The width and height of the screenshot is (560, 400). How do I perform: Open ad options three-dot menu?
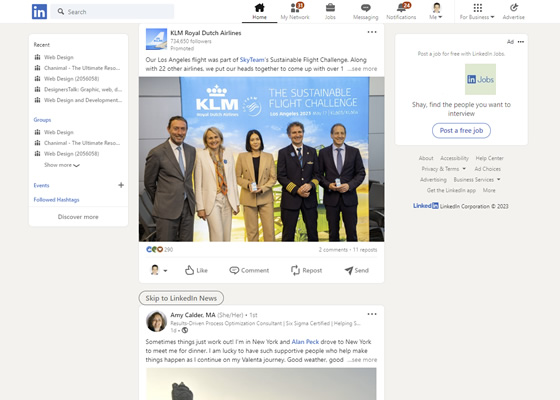click(521, 42)
